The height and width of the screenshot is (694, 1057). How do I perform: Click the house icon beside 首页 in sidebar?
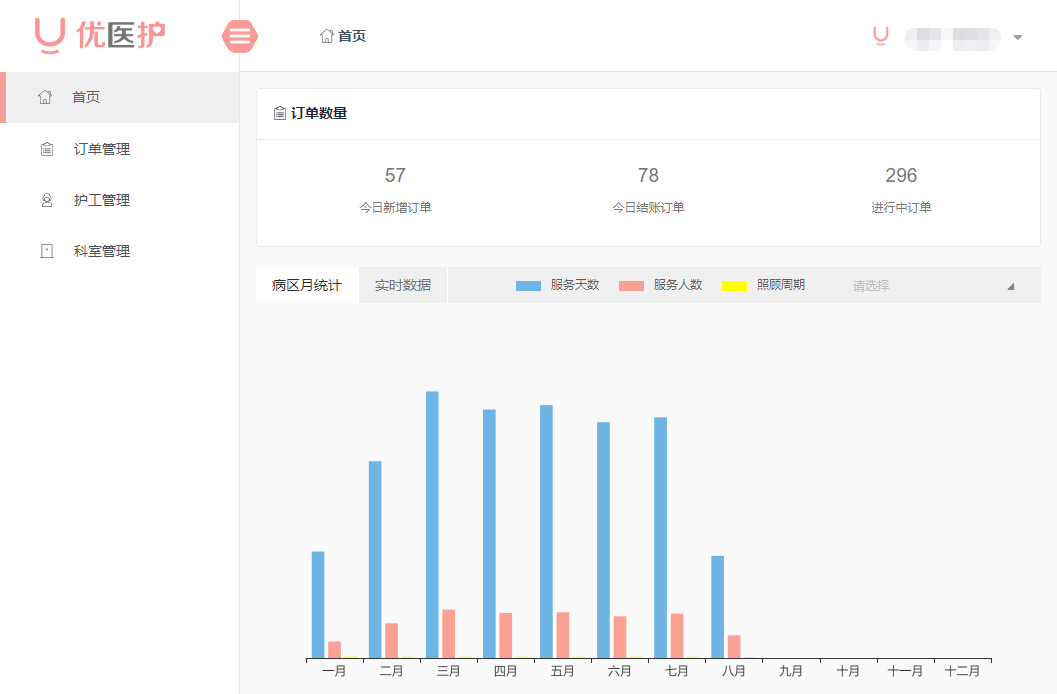tap(45, 97)
